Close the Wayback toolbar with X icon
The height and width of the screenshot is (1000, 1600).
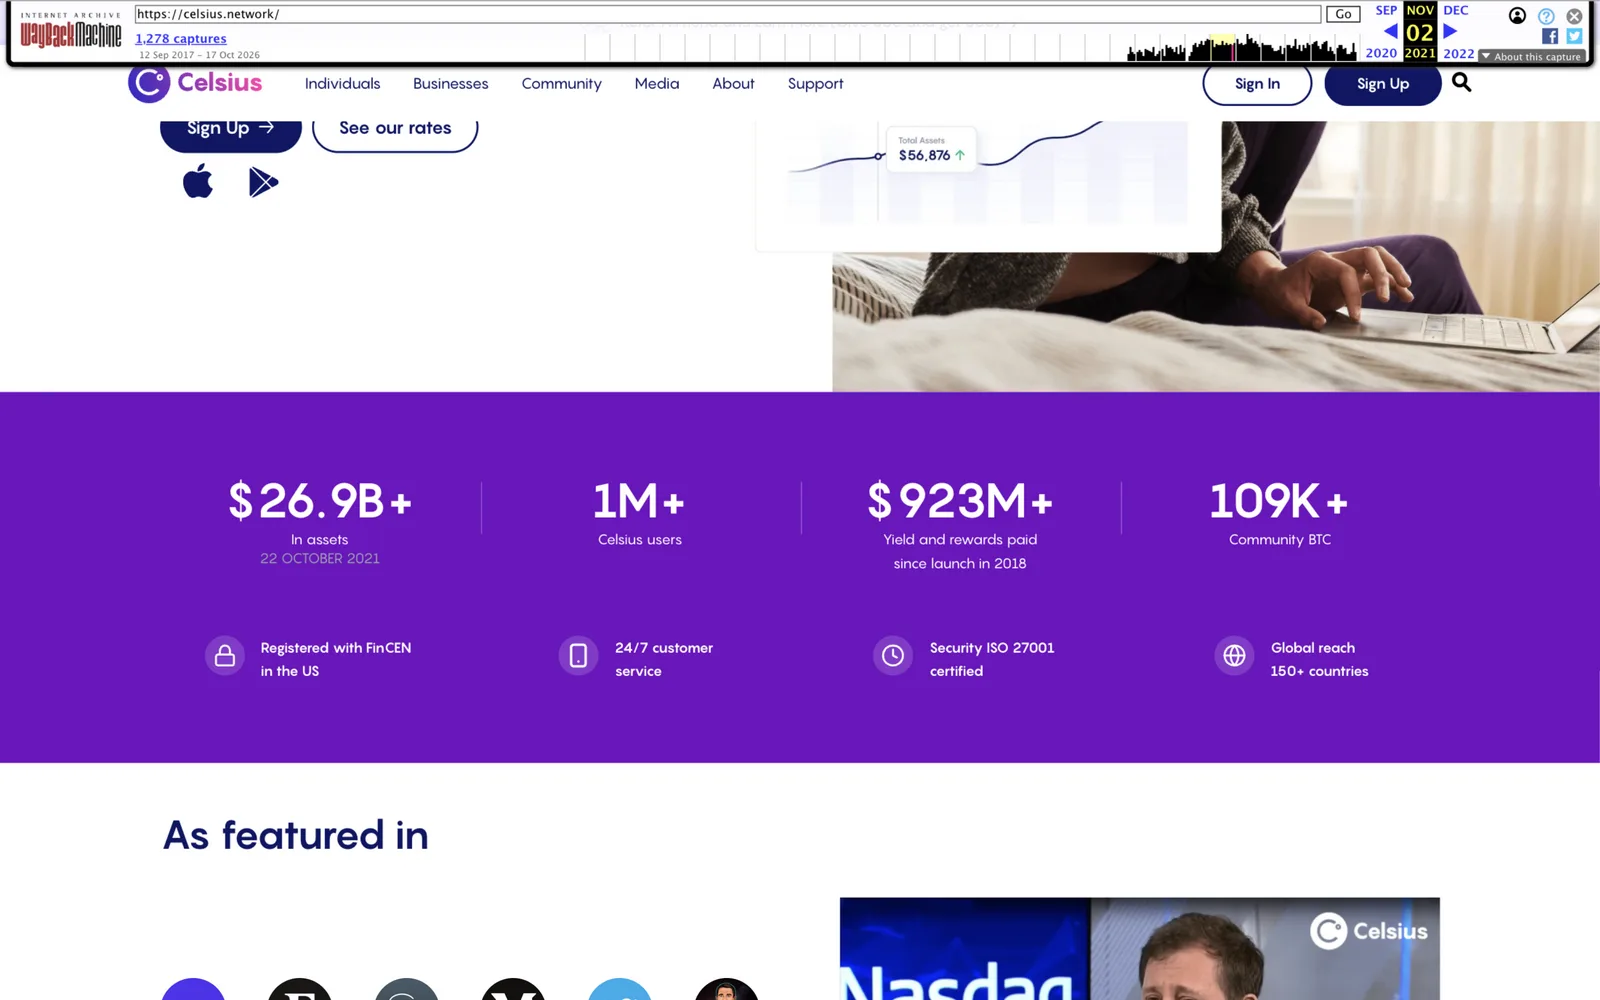(x=1574, y=16)
